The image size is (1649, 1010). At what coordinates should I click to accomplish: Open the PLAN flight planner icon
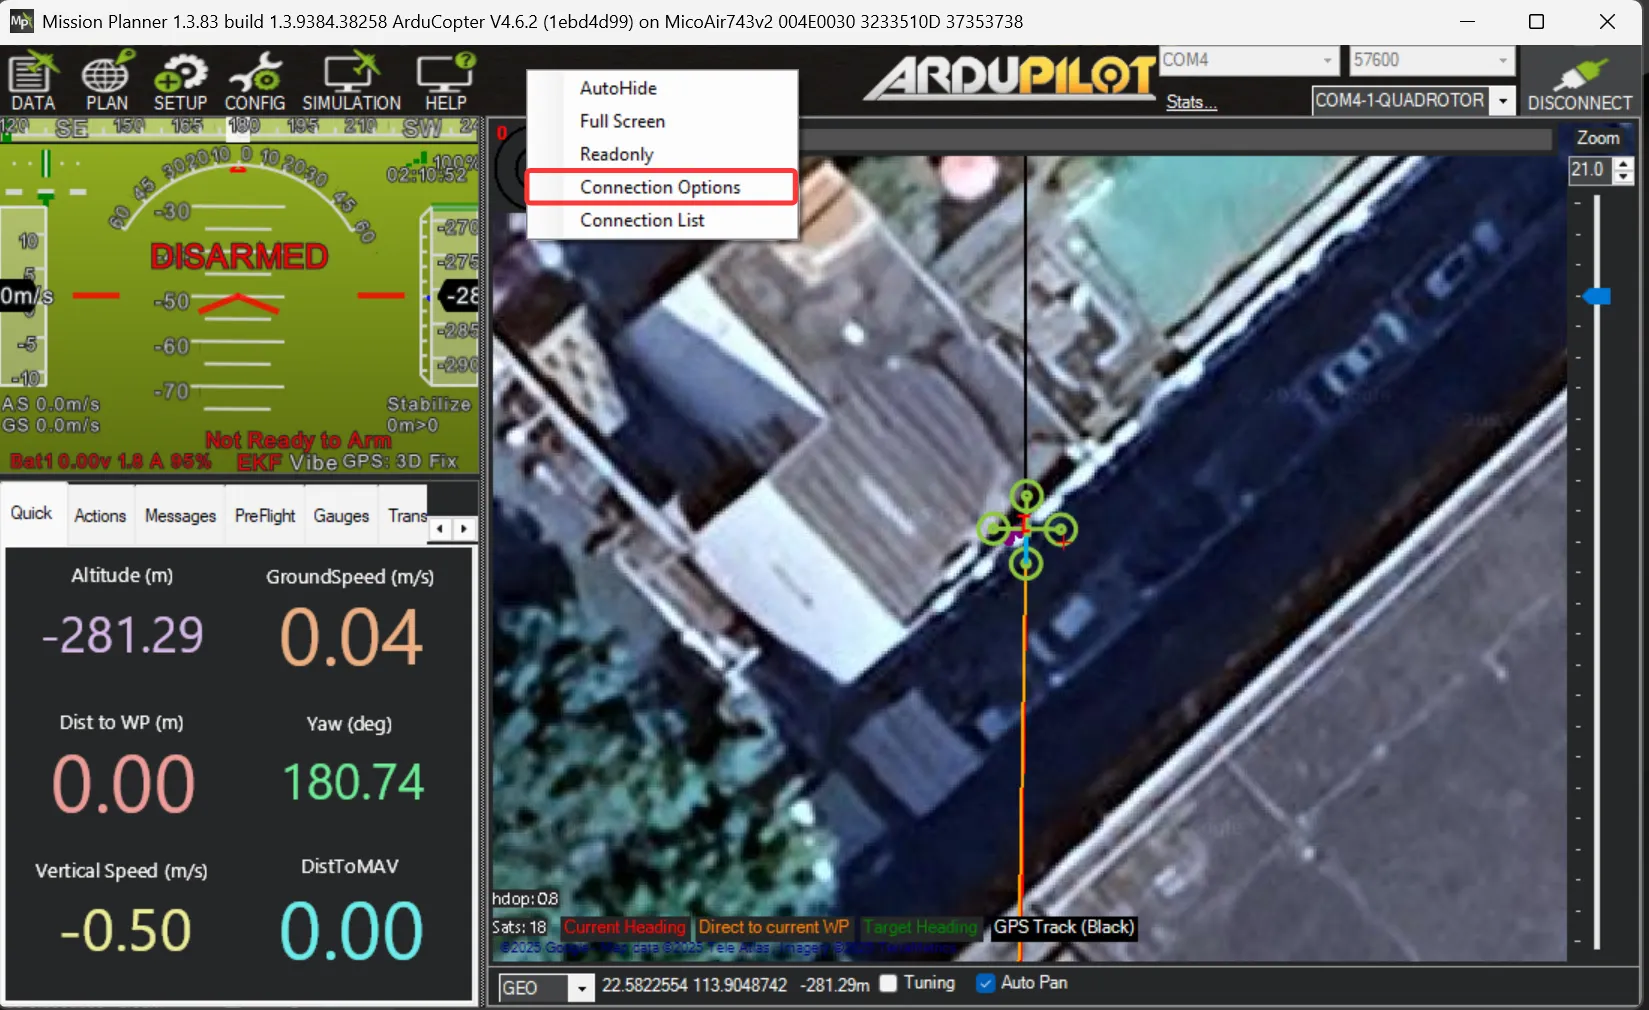pos(107,82)
